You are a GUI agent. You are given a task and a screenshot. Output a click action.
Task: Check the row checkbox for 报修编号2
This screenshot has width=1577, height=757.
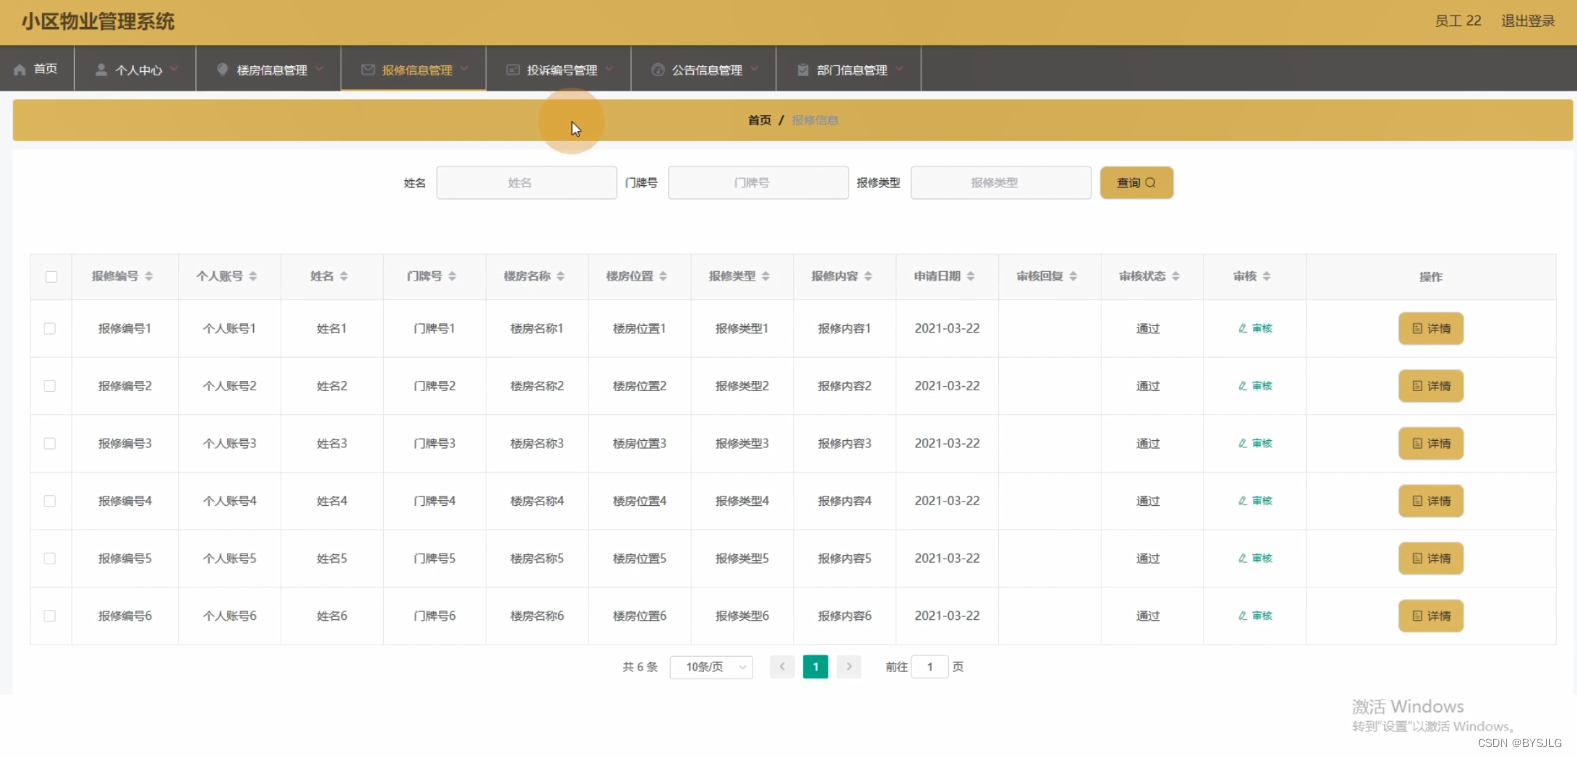(x=50, y=386)
